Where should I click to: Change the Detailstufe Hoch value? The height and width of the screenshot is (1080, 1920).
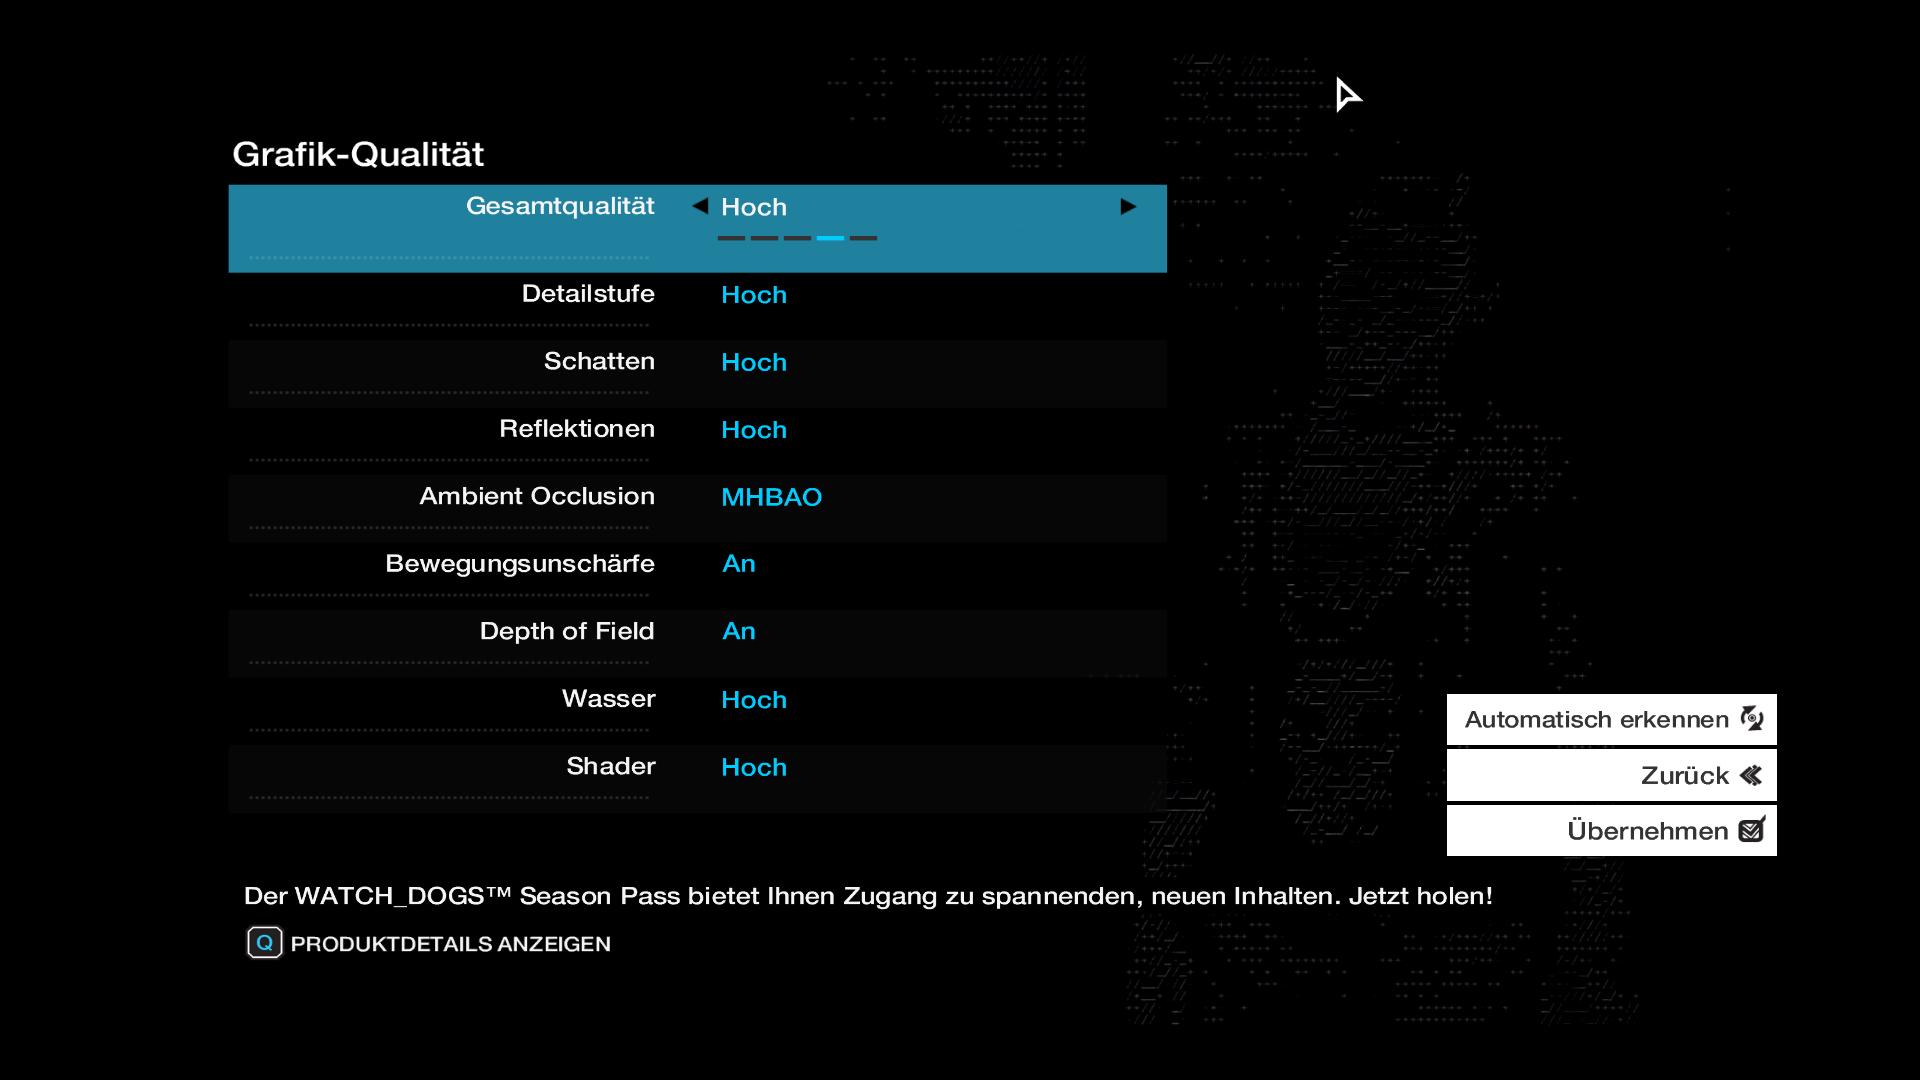click(x=754, y=295)
